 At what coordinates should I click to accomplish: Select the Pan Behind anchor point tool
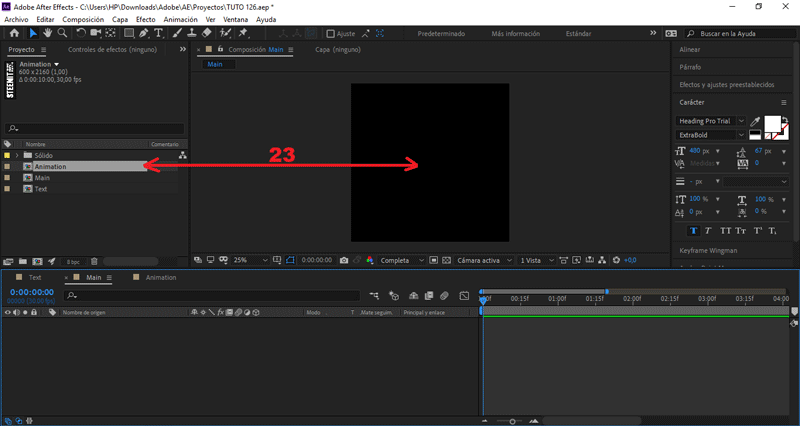(110, 33)
